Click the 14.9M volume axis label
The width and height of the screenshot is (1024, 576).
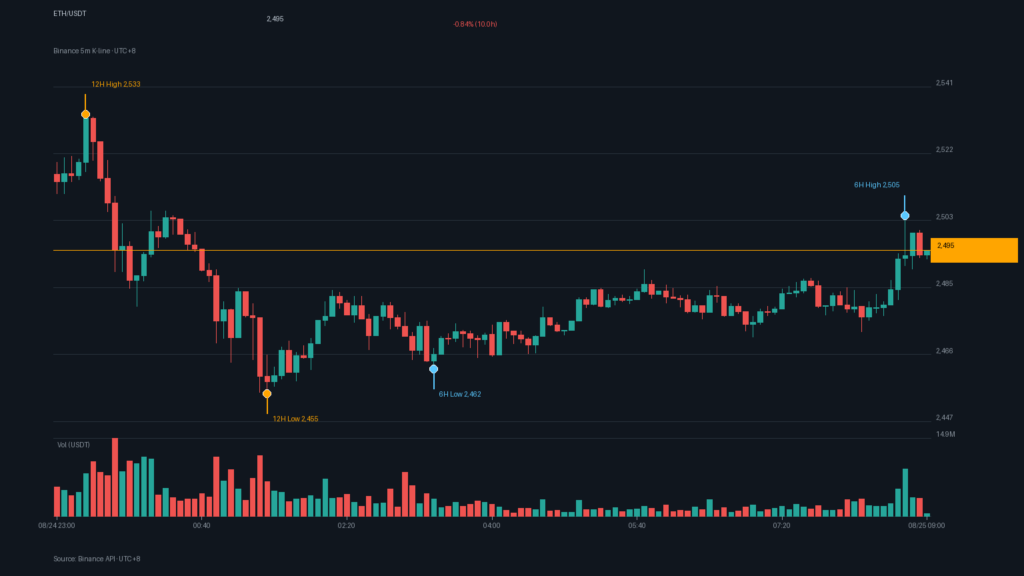945,434
